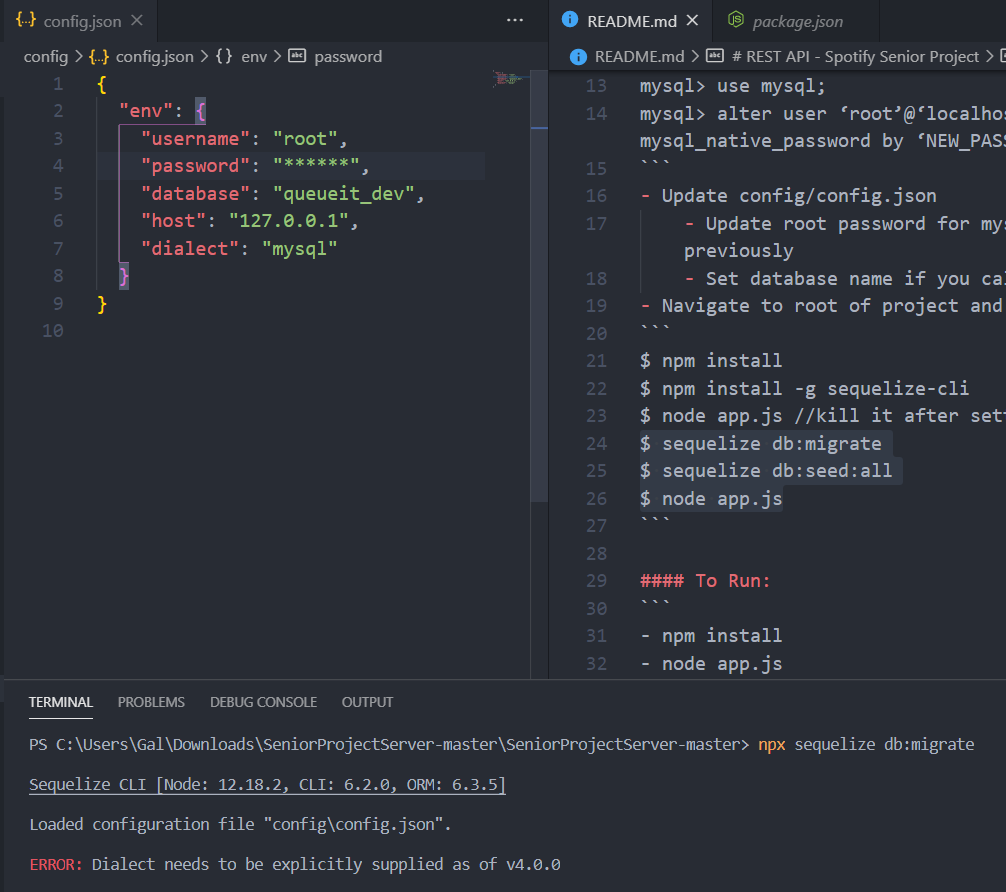
Task: Select the config folder breadcrumb
Action: point(46,56)
